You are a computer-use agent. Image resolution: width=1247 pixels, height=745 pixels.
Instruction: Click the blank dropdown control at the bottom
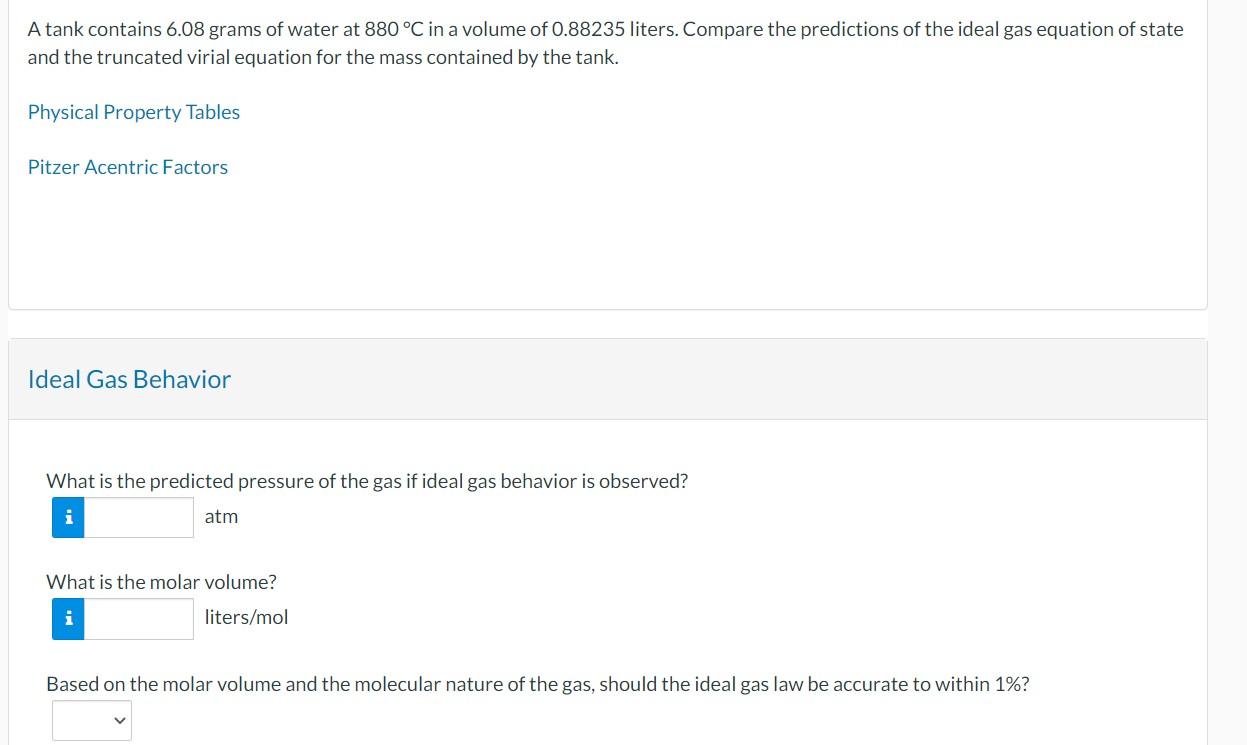91,720
